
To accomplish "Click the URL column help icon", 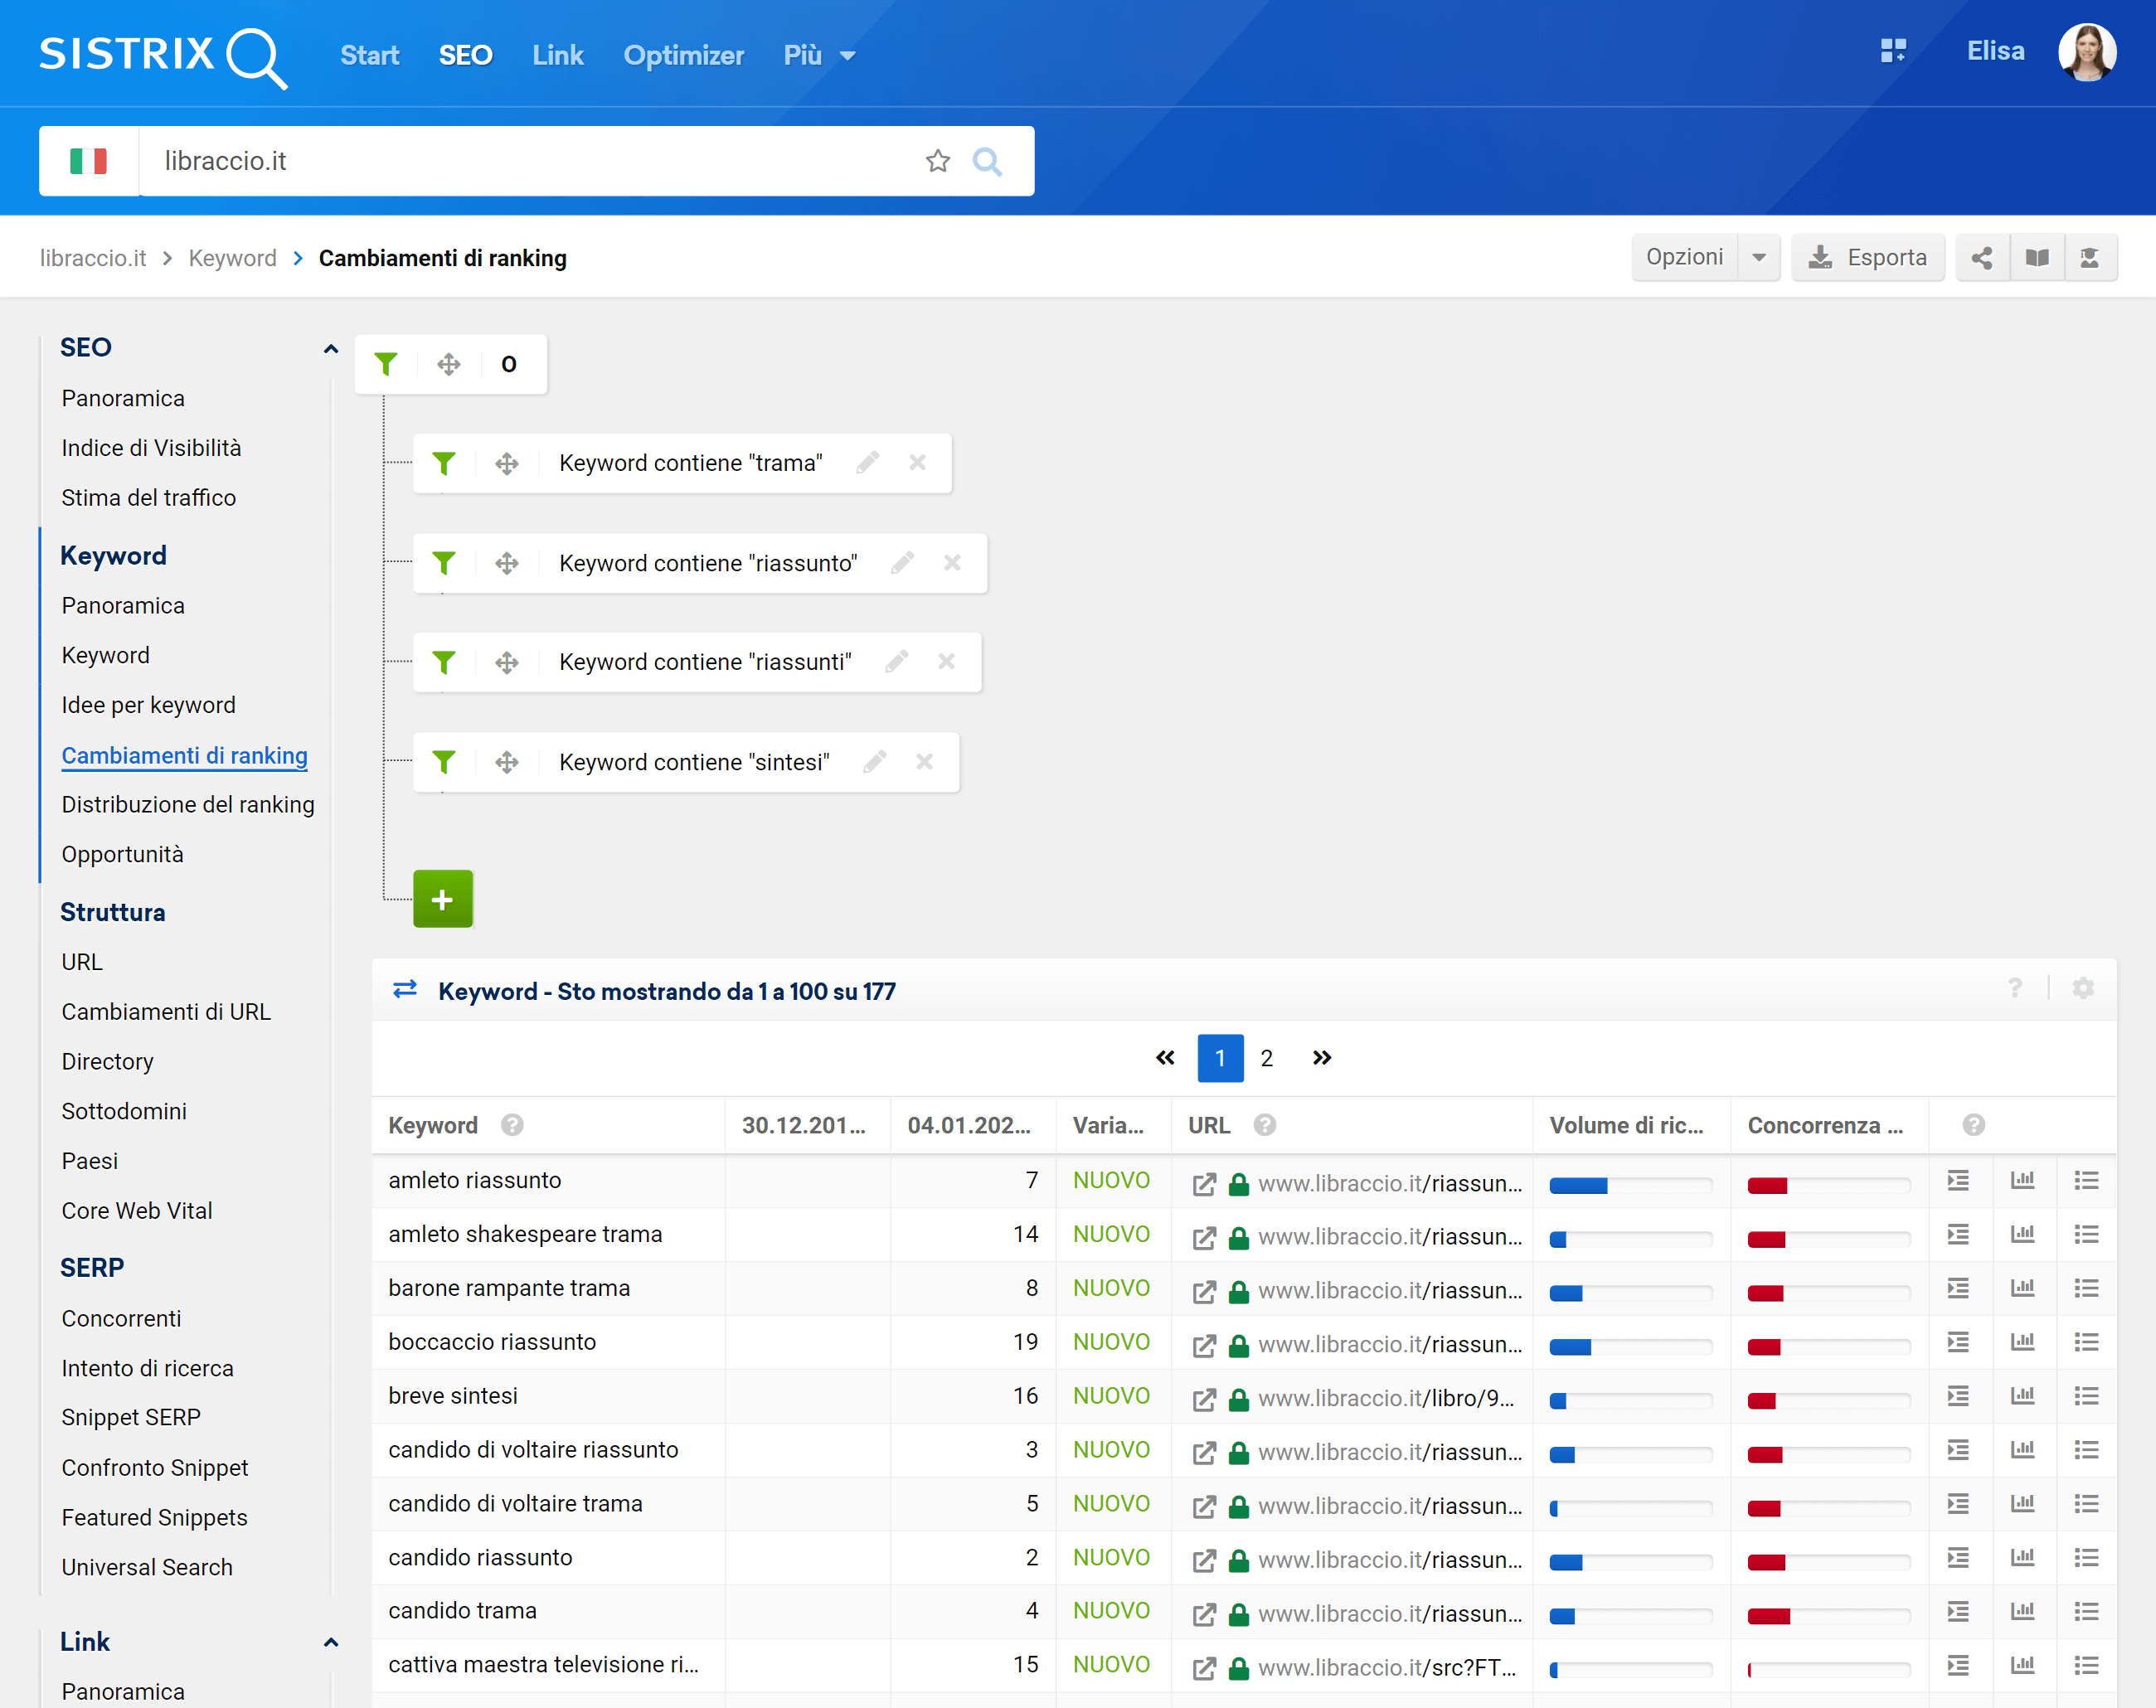I will (x=1264, y=1125).
